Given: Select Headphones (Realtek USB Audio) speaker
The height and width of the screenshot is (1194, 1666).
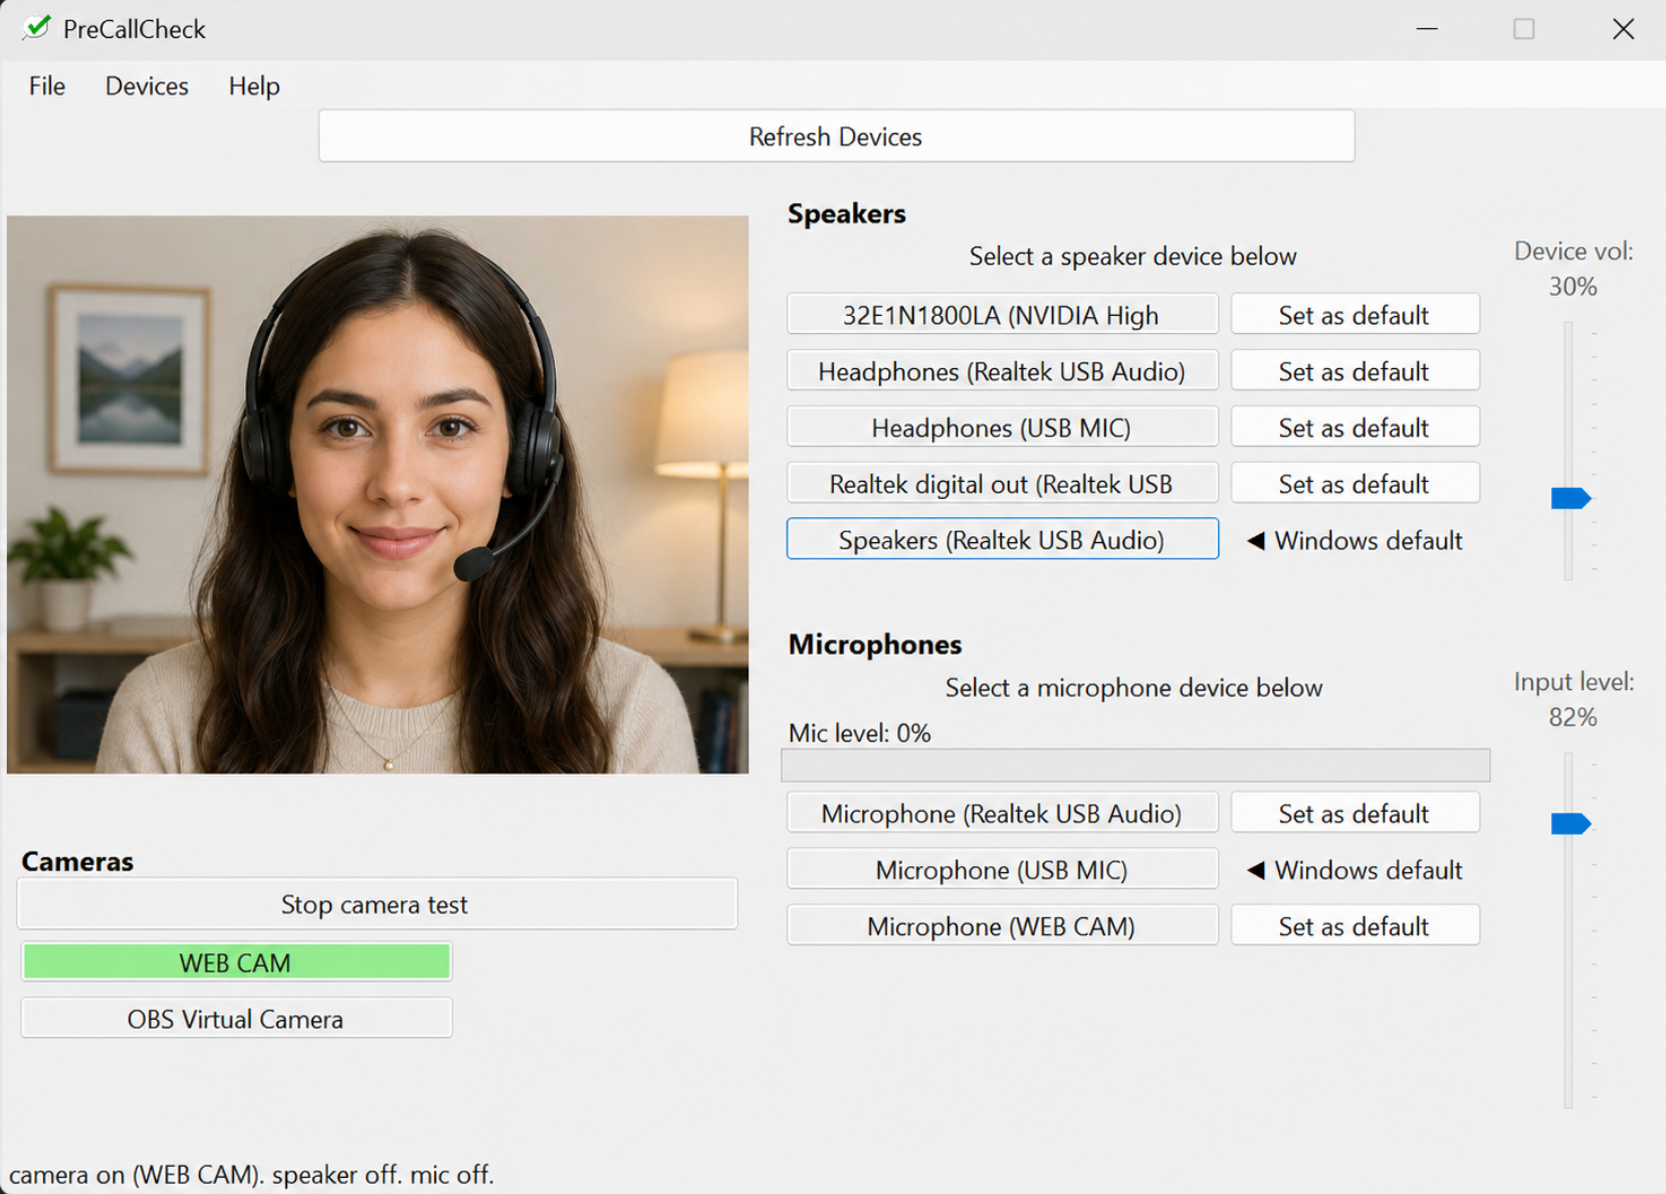Looking at the screenshot, I should pyautogui.click(x=1002, y=371).
